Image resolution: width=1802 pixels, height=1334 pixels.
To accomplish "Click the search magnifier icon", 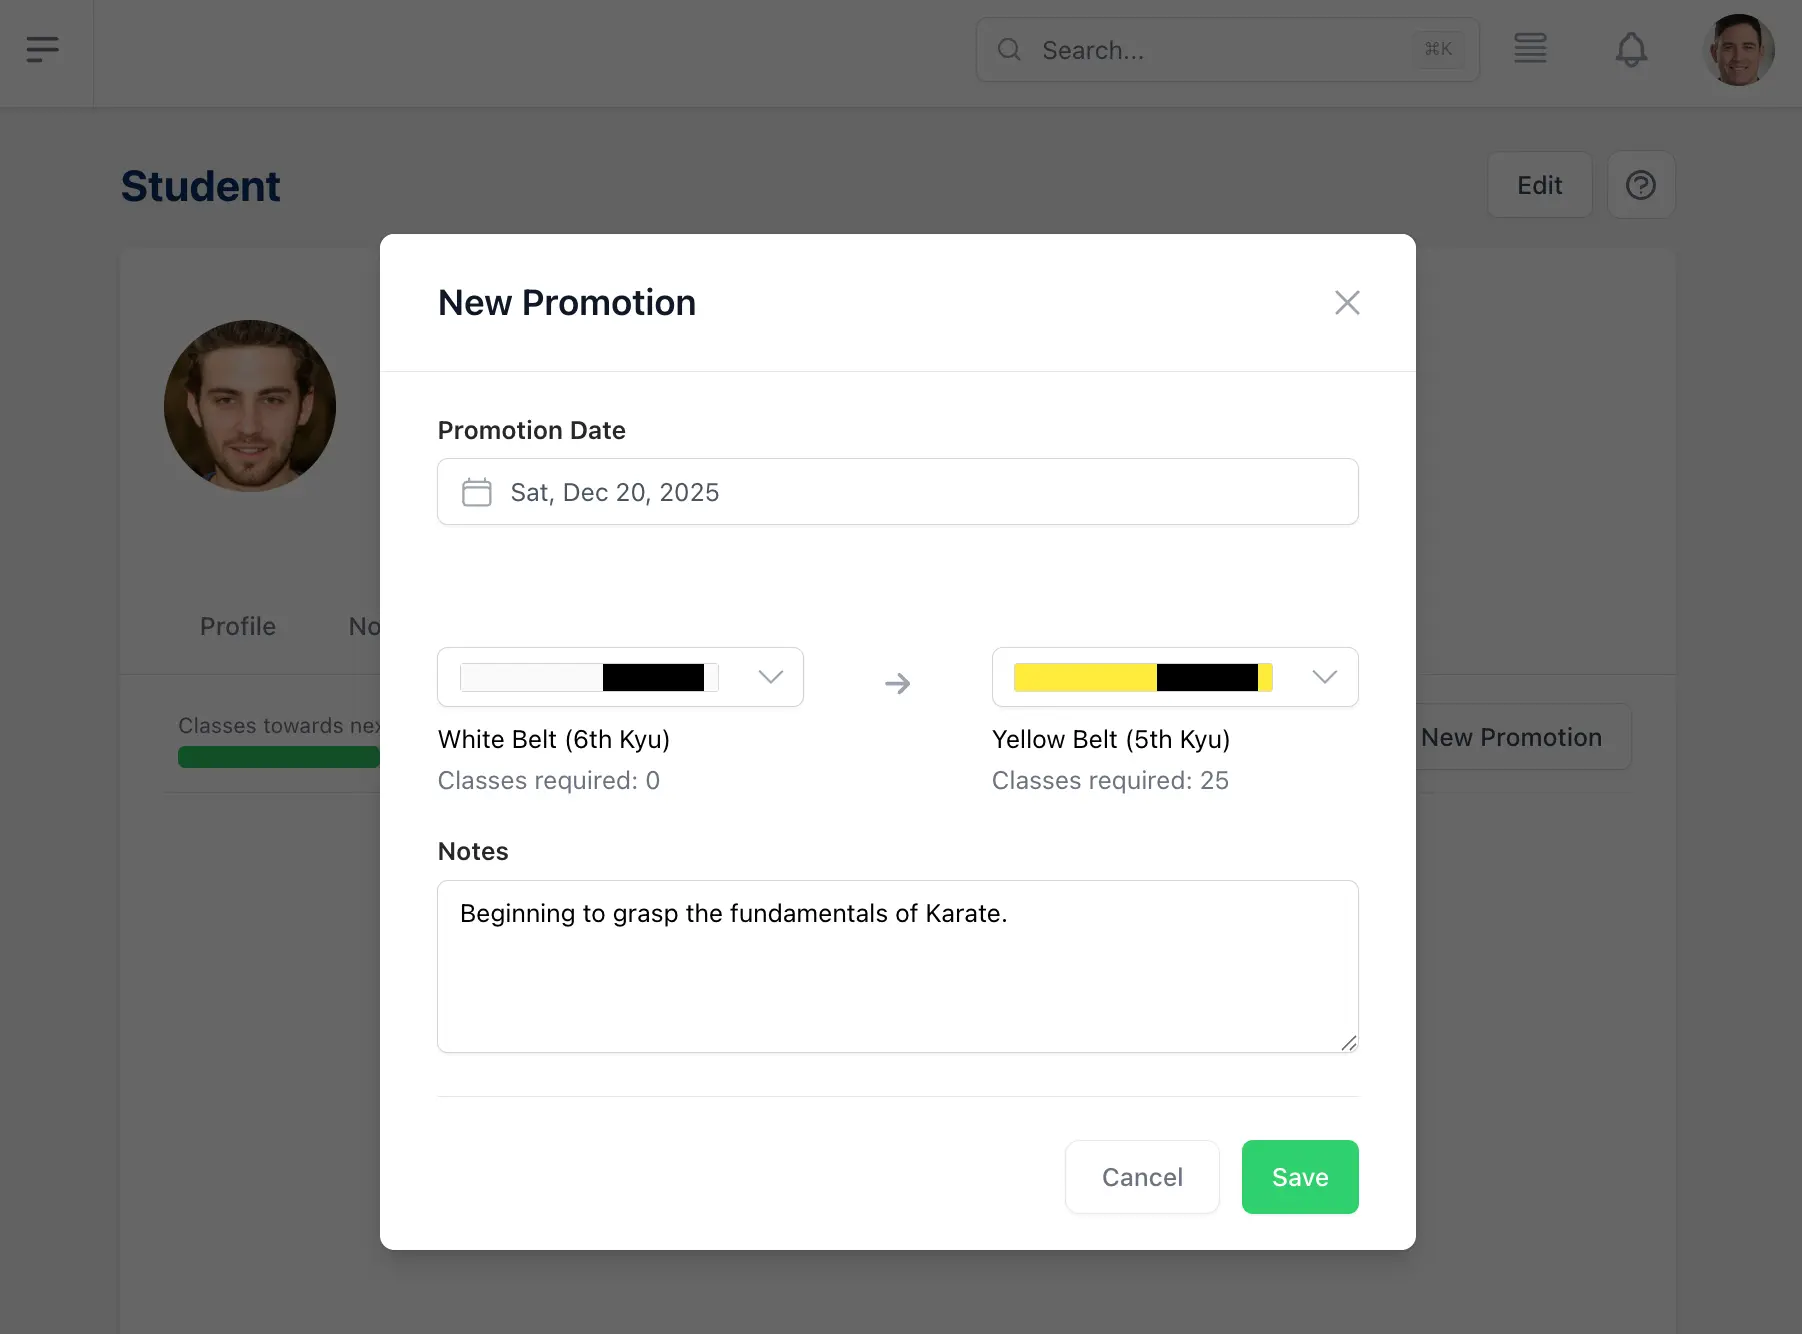I will click(x=1009, y=49).
